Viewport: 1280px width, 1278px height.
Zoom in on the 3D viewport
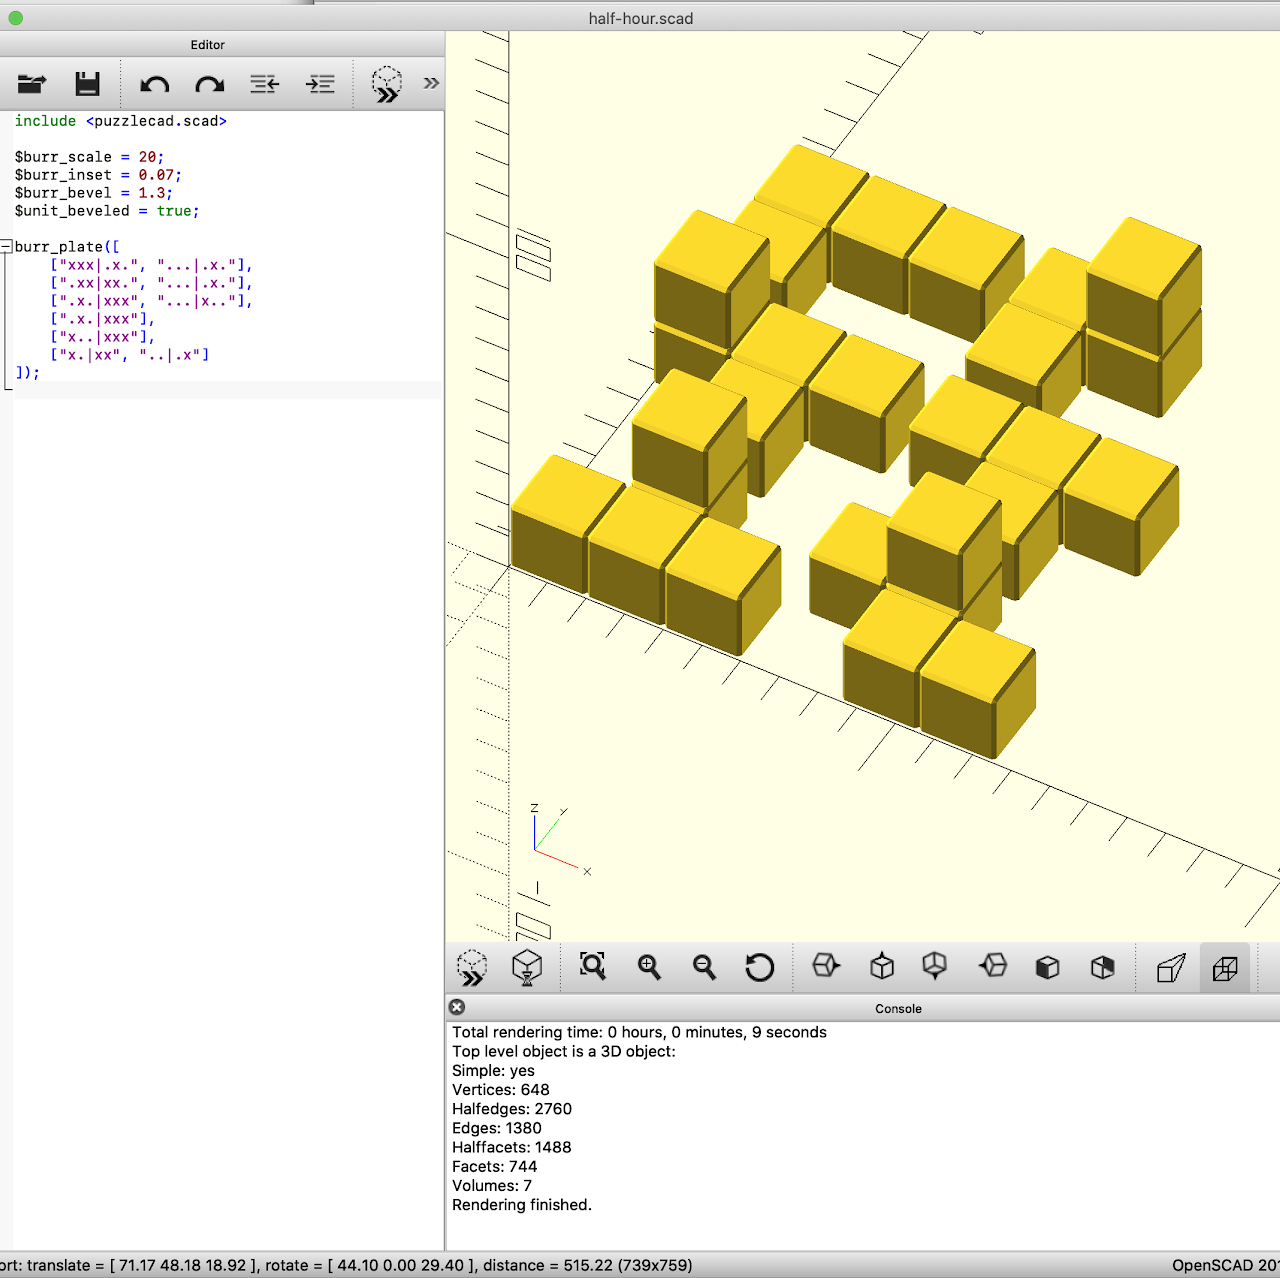point(649,967)
